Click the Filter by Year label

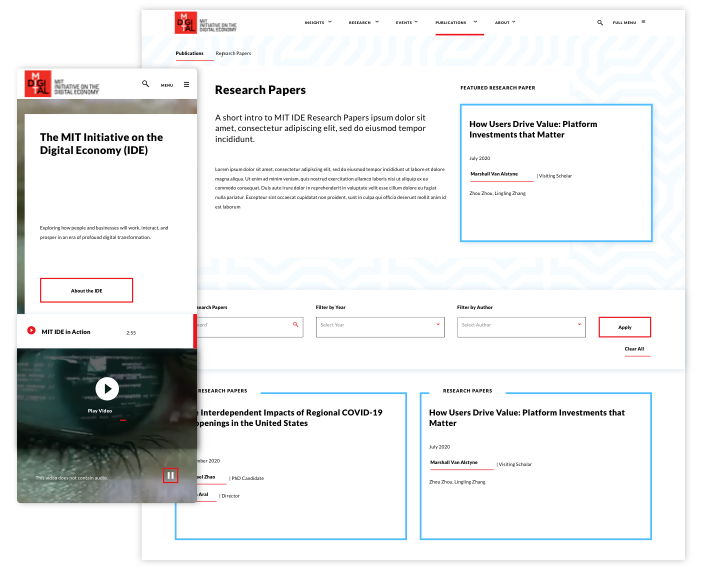tap(330, 307)
